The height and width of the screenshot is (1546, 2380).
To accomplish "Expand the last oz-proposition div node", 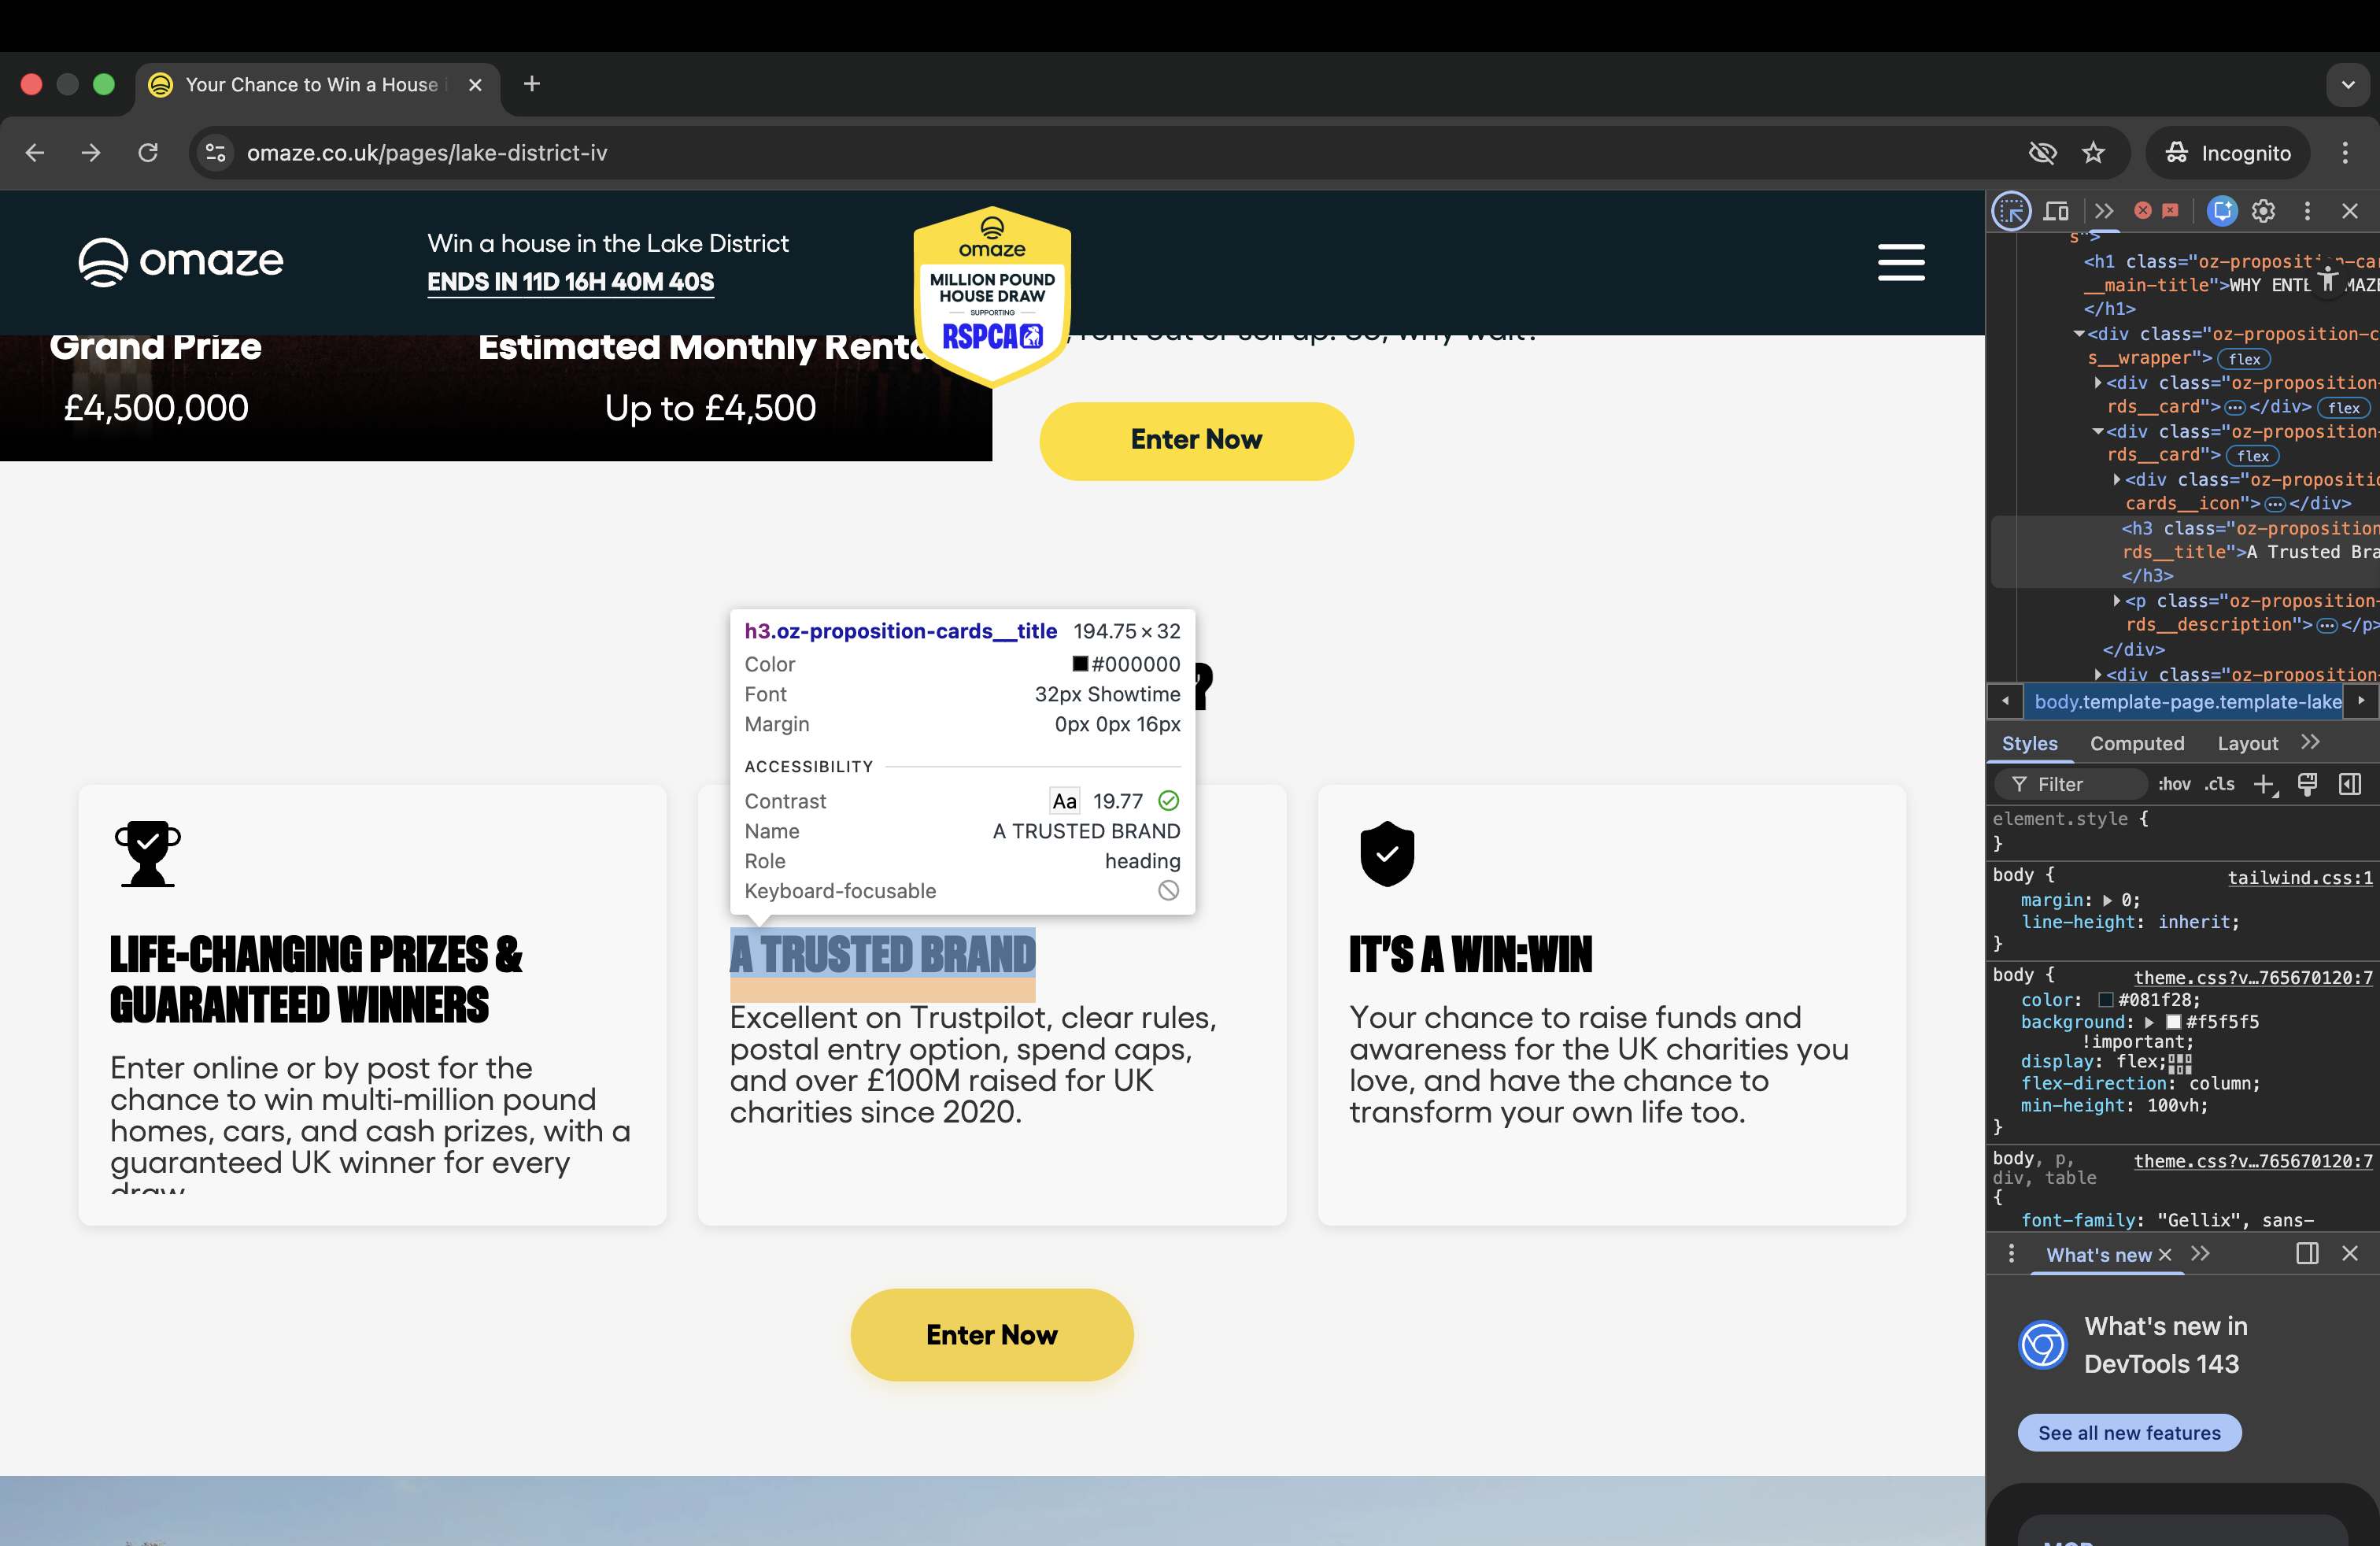I will pyautogui.click(x=2097, y=675).
